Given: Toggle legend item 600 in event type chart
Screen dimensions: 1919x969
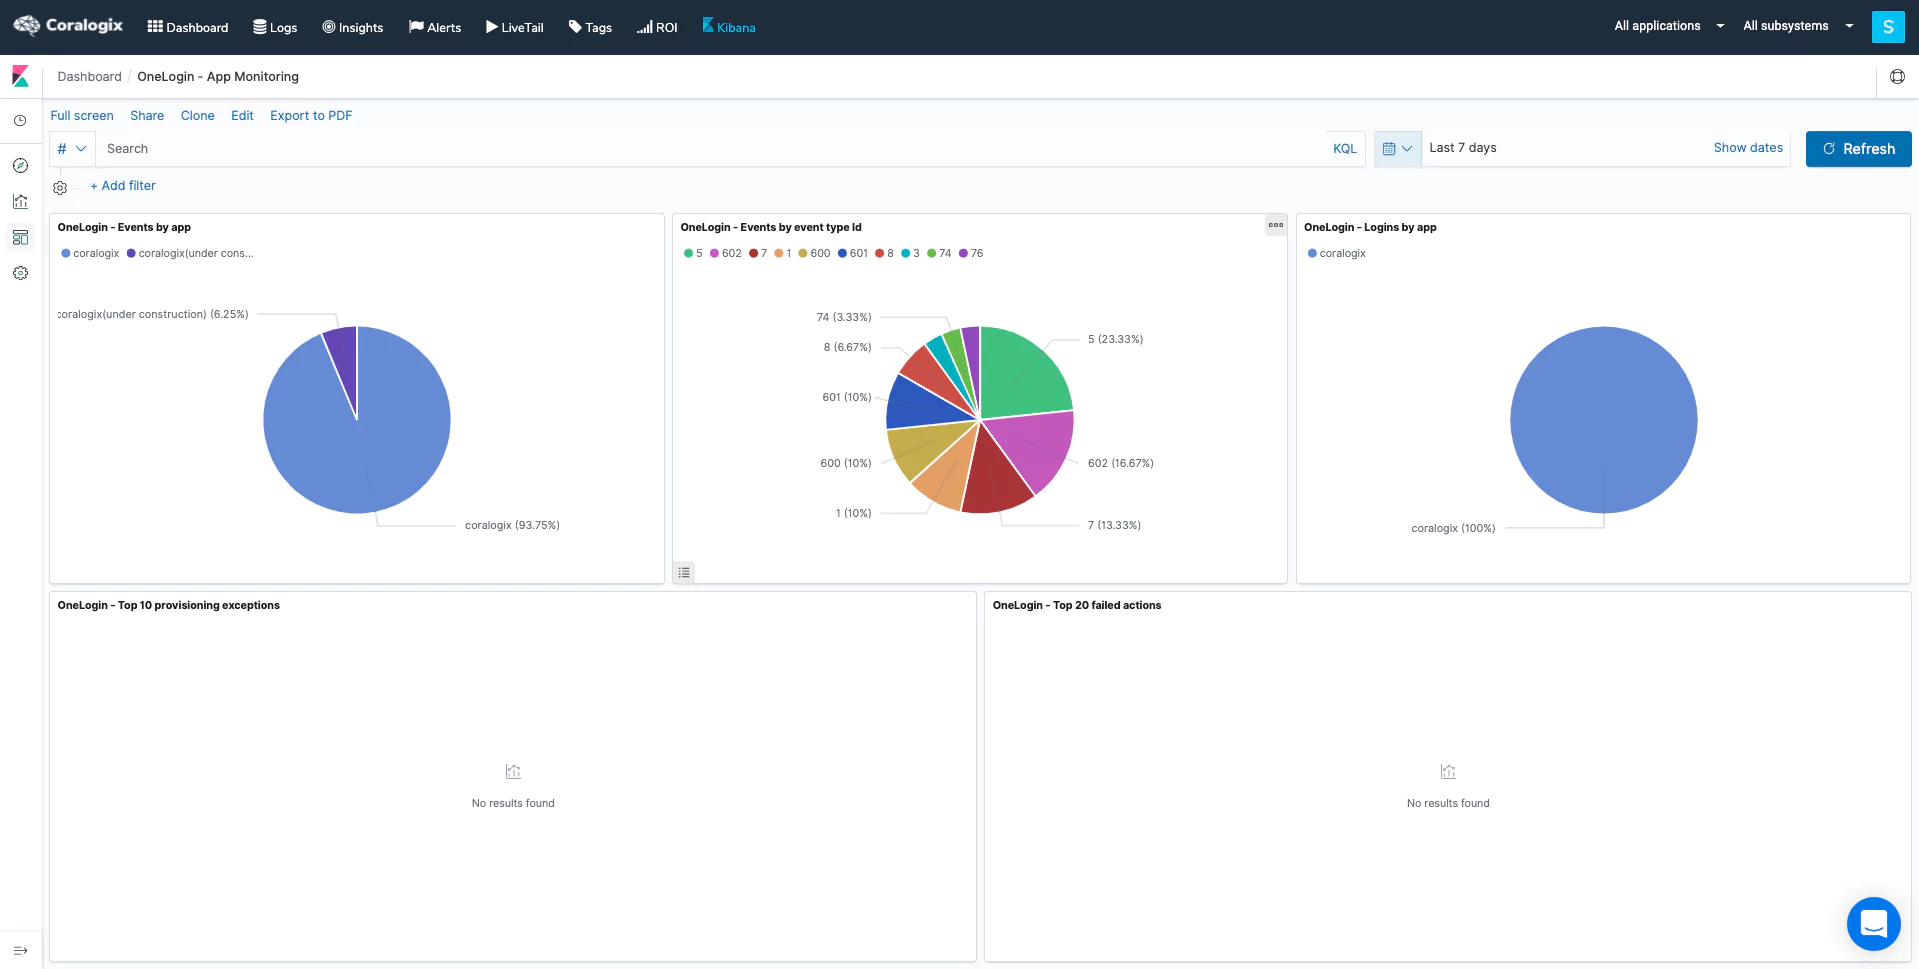Looking at the screenshot, I should pos(814,254).
